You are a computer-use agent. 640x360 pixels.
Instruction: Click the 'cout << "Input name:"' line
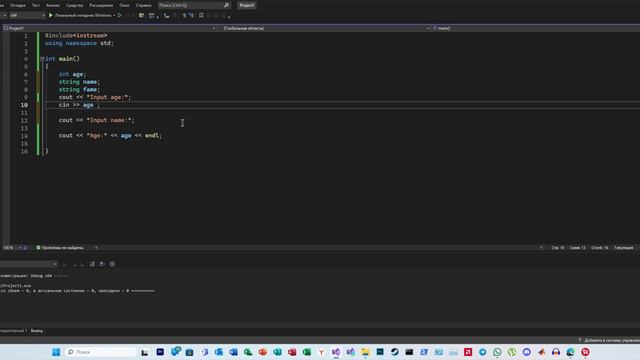97,120
